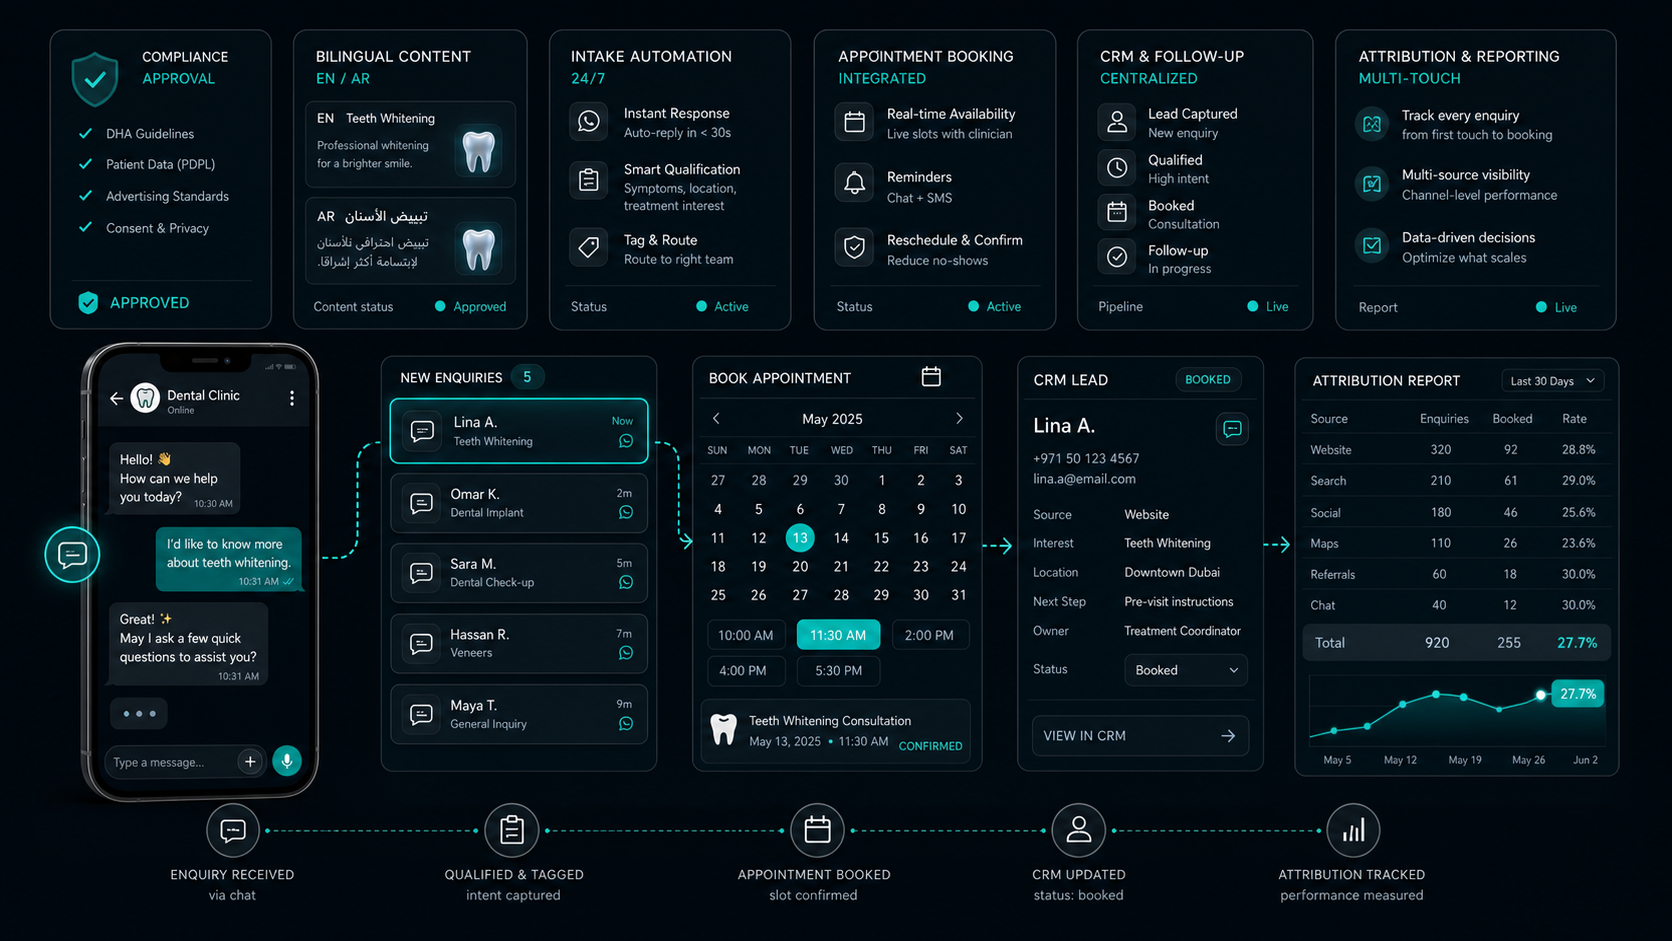Select the Hassan R. Veneers enquiry

[519, 643]
